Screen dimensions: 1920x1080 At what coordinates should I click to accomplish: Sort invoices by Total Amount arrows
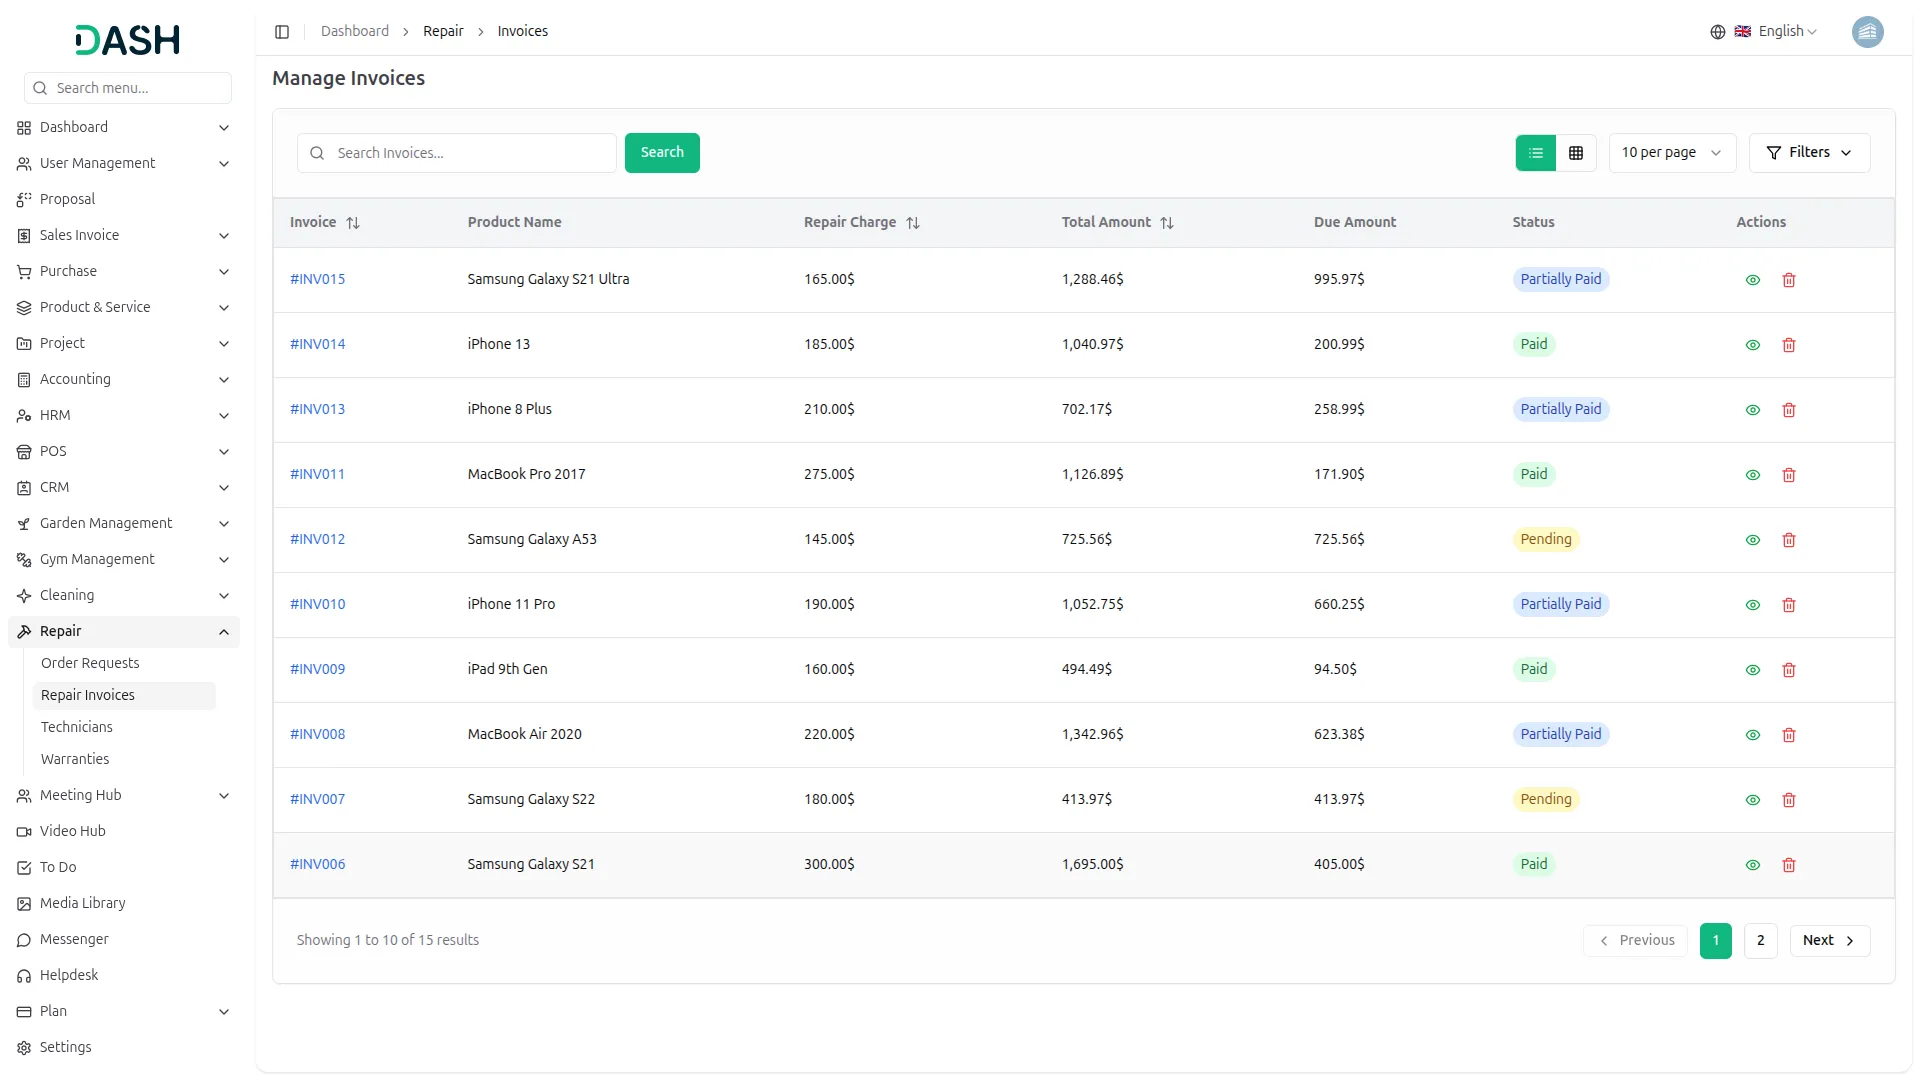tap(1166, 223)
